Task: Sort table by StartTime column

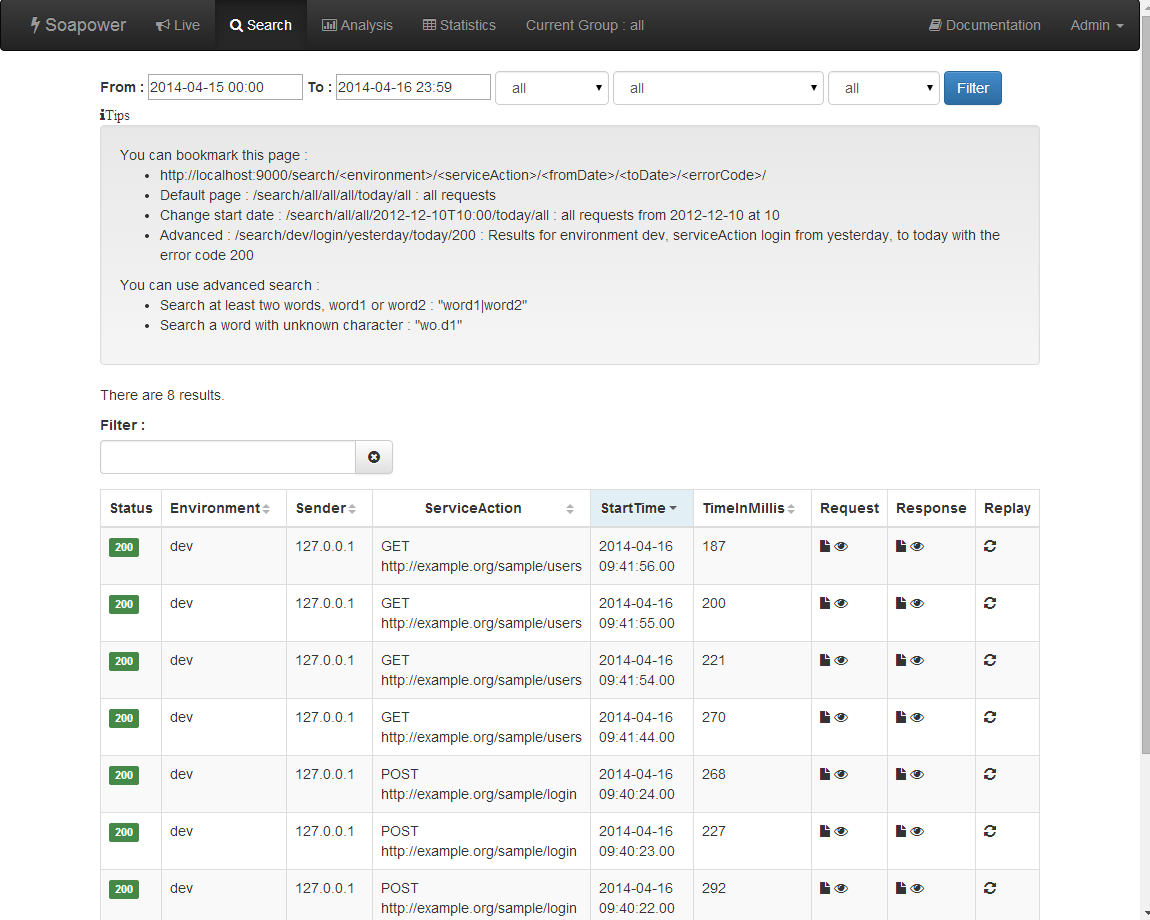Action: coord(642,508)
